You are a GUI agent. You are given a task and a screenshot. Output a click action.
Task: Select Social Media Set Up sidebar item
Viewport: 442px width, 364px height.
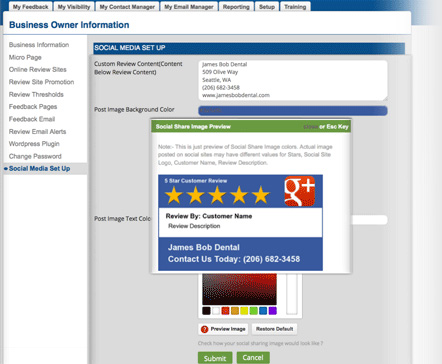pyautogui.click(x=39, y=169)
